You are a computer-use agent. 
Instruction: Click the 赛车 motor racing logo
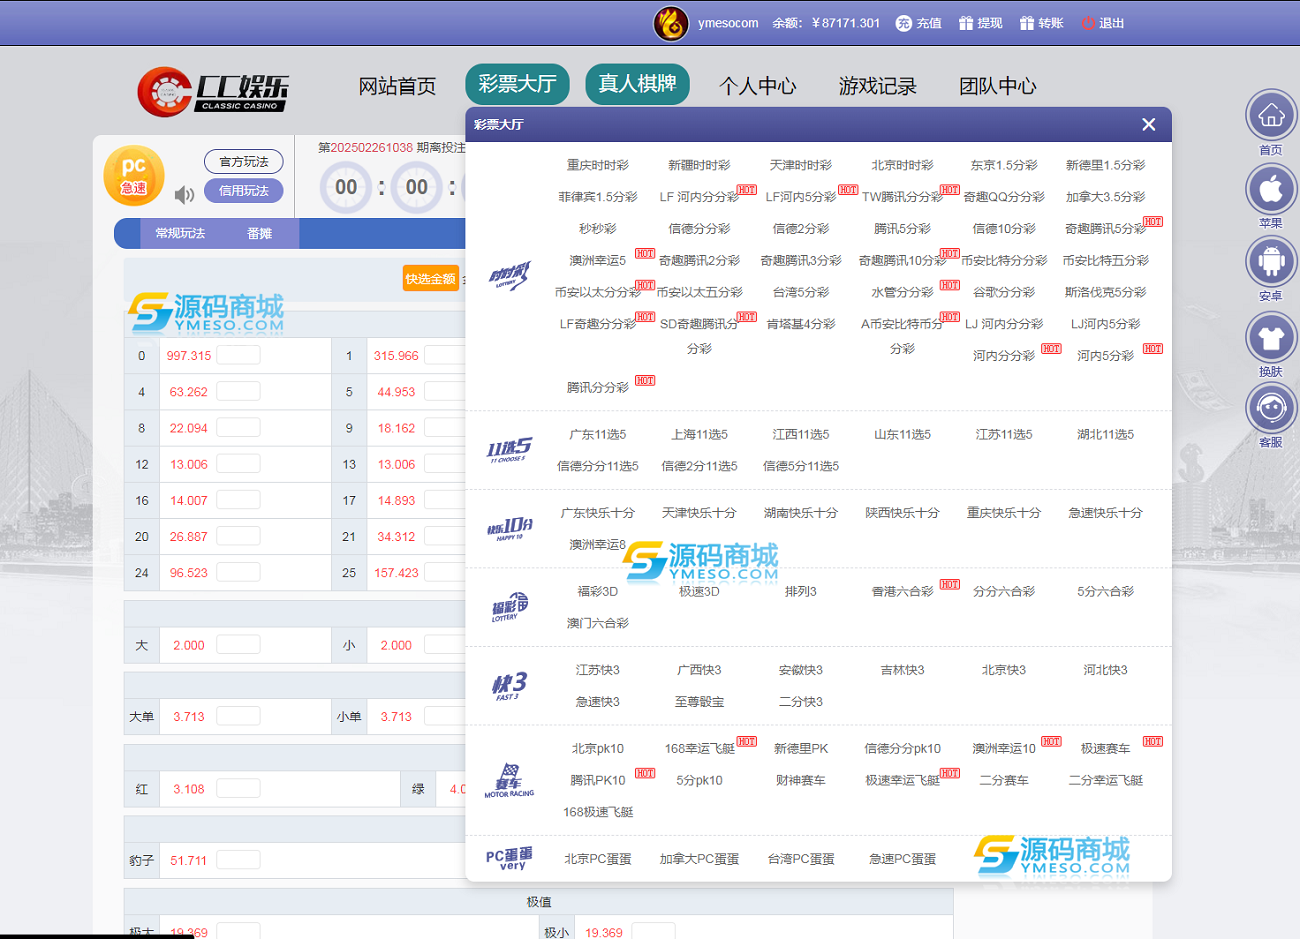509,780
